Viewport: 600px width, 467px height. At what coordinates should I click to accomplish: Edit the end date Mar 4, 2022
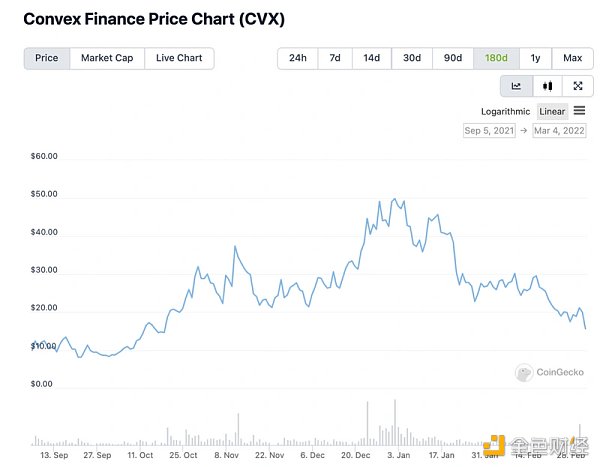pyautogui.click(x=560, y=130)
